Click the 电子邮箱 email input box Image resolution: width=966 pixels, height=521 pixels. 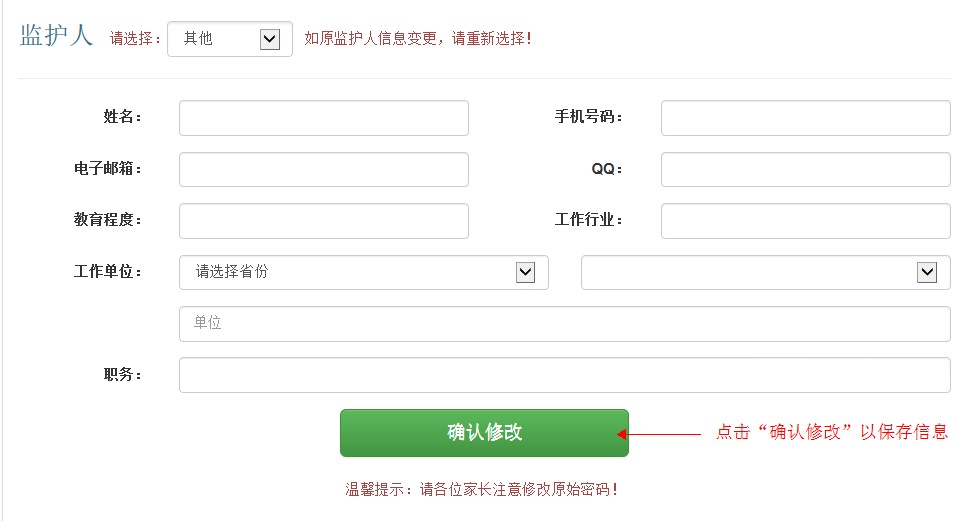[323, 170]
